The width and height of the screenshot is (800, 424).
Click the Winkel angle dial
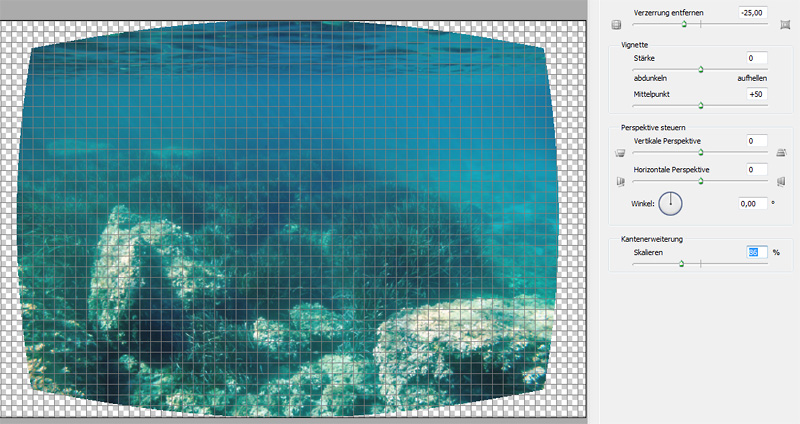670,204
